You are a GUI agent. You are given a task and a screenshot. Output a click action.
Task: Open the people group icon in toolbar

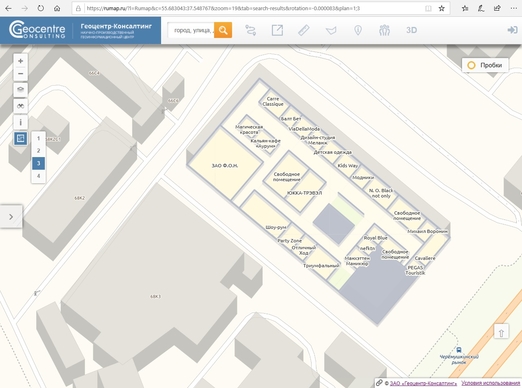(x=384, y=30)
